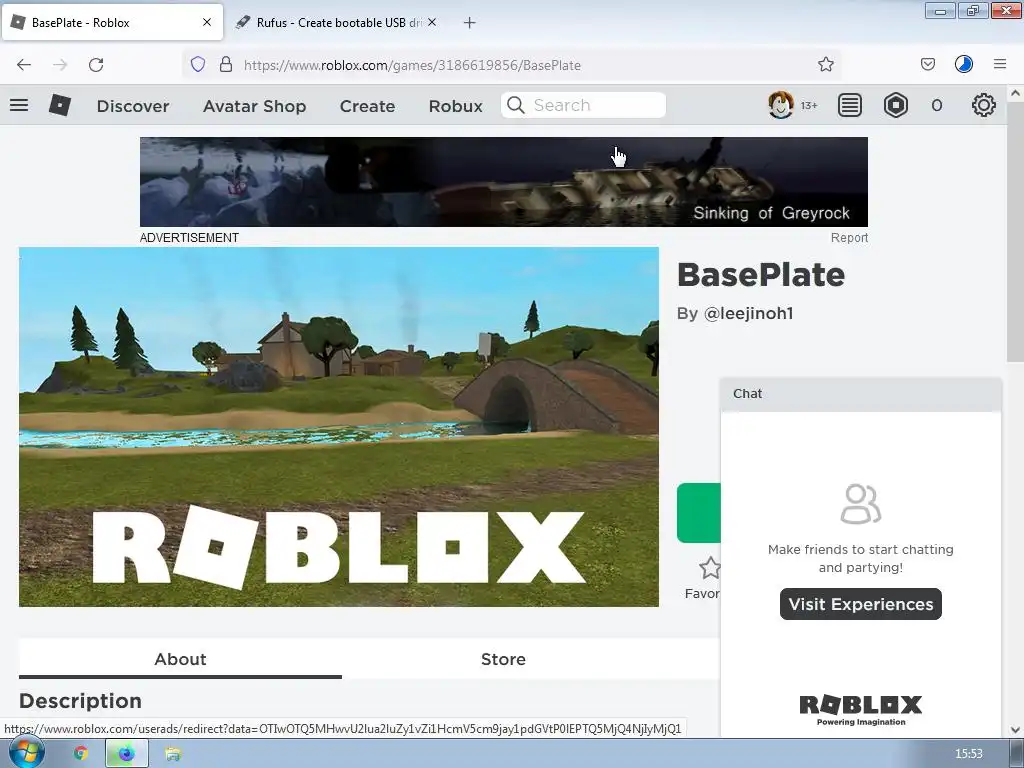Viewport: 1024px width, 768px height.
Task: Open the user avatar profile icon
Action: pyautogui.click(x=780, y=105)
